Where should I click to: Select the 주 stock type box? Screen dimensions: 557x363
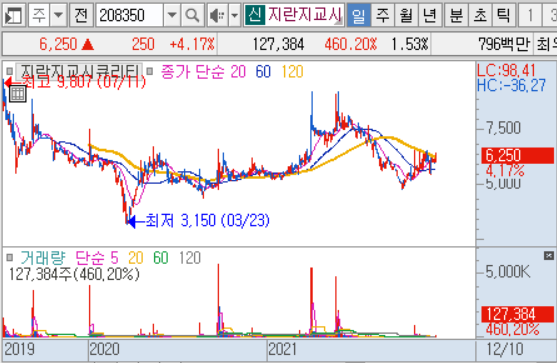[39, 15]
